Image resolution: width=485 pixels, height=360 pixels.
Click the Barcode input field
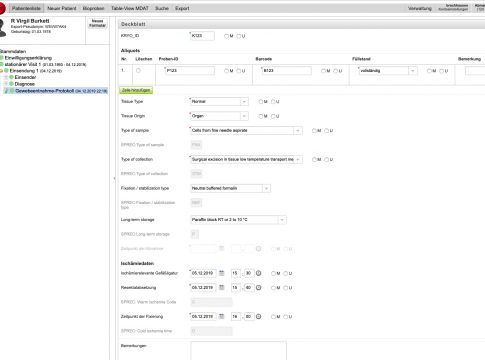(287, 71)
